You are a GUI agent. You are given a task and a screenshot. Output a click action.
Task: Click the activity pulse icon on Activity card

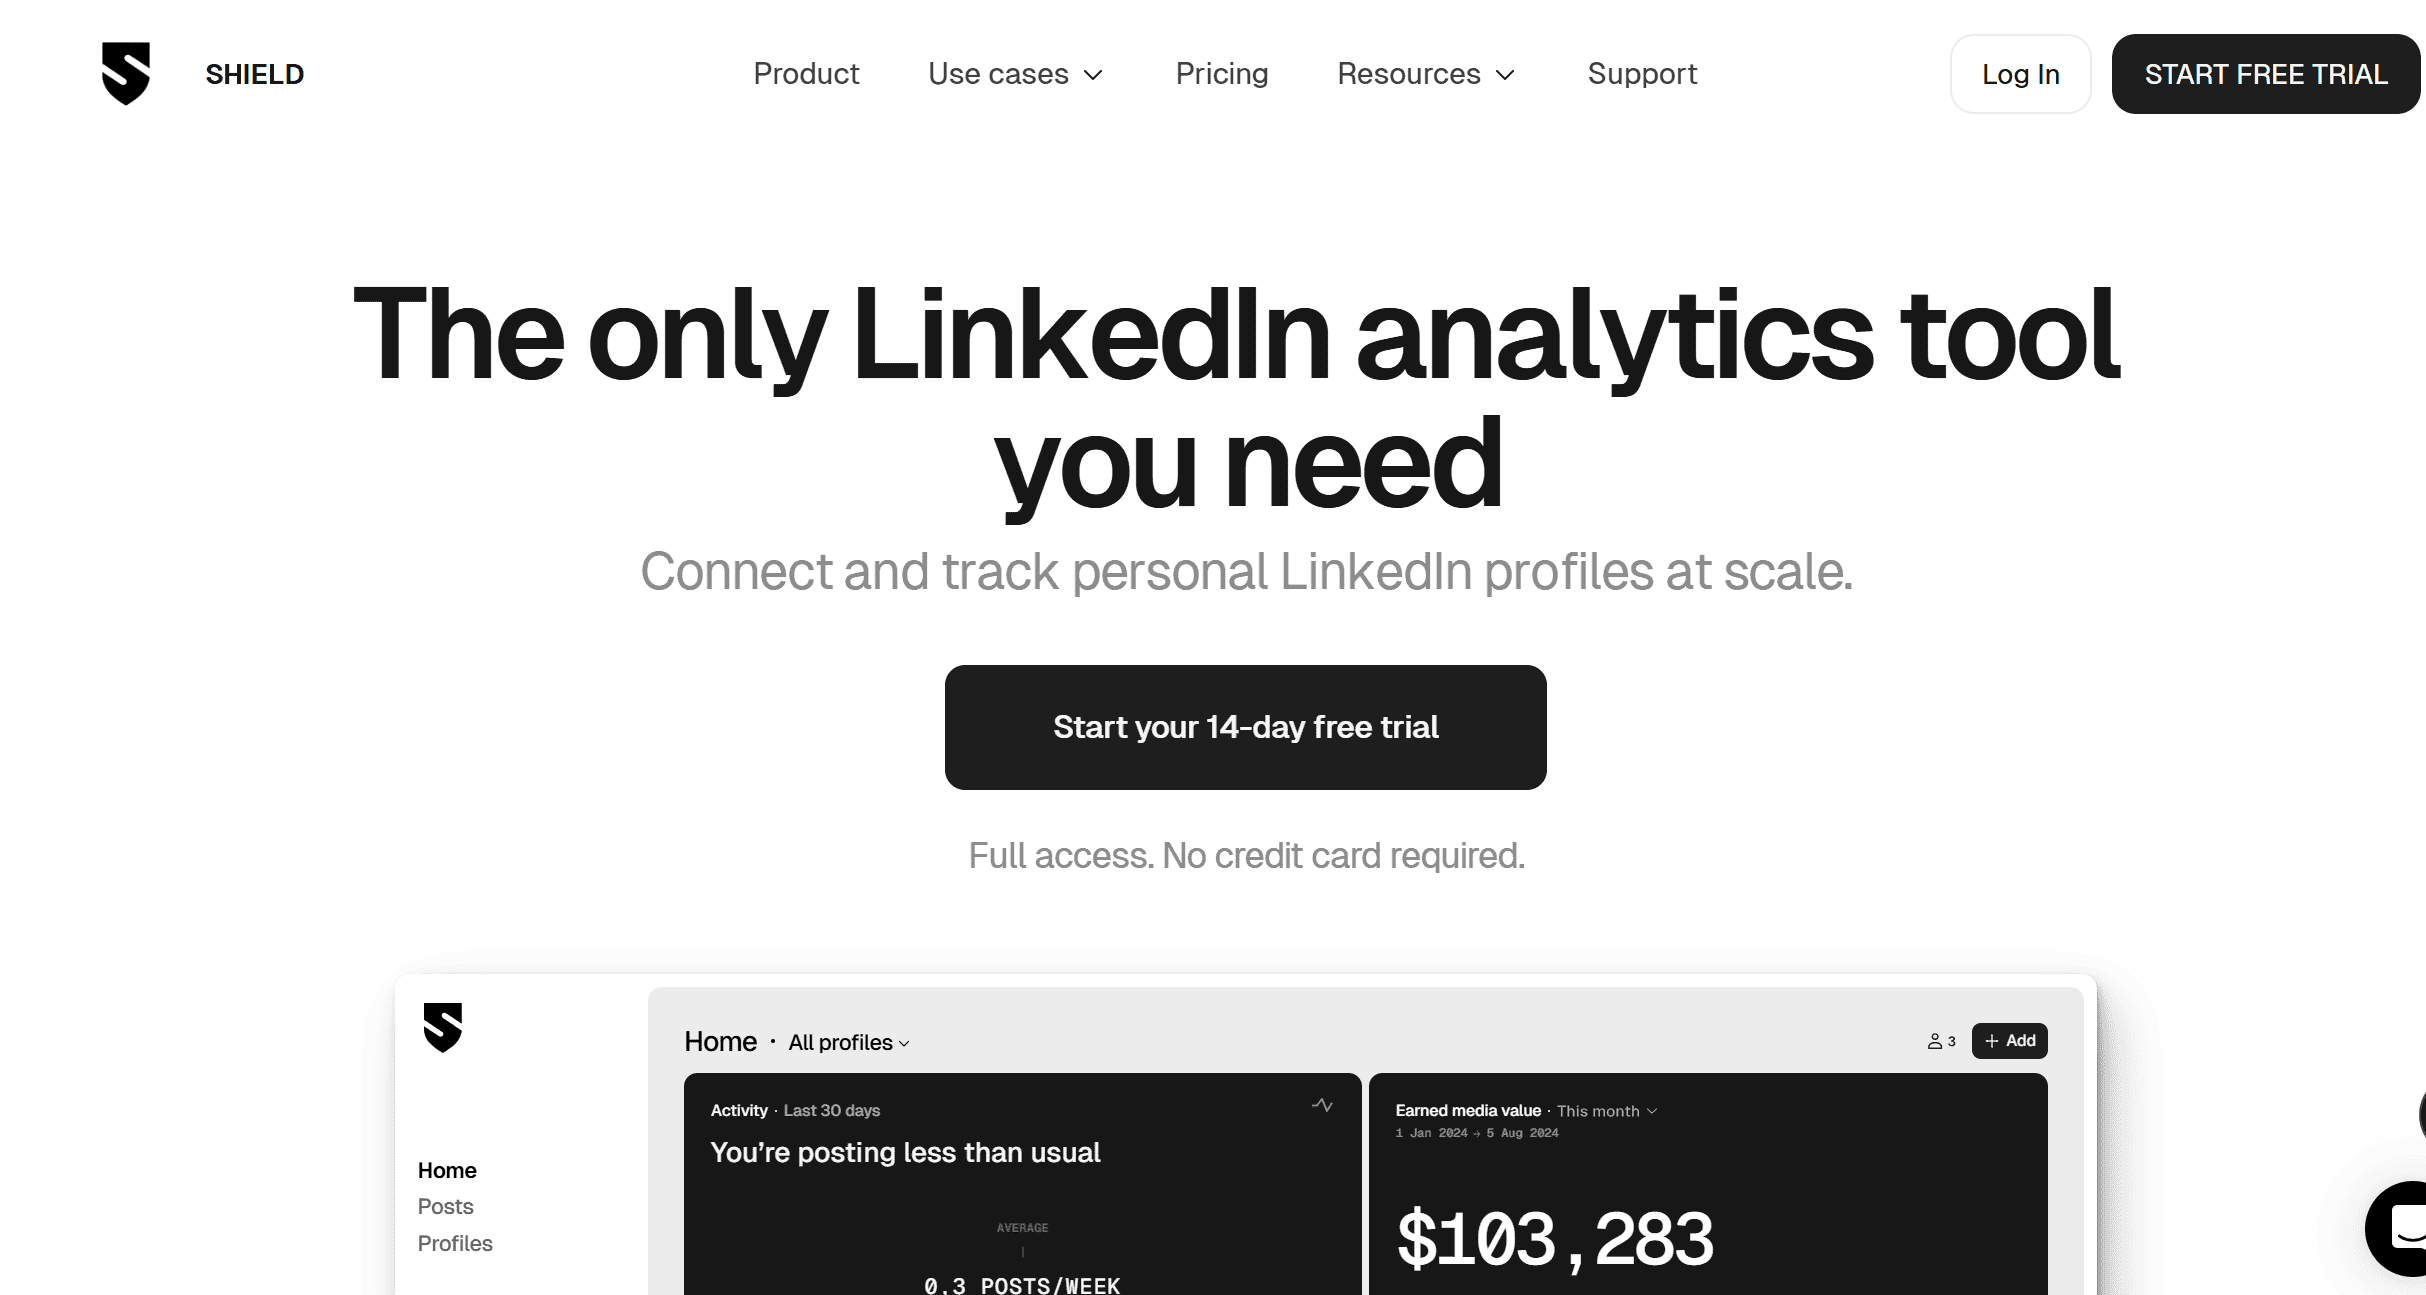point(1322,1105)
